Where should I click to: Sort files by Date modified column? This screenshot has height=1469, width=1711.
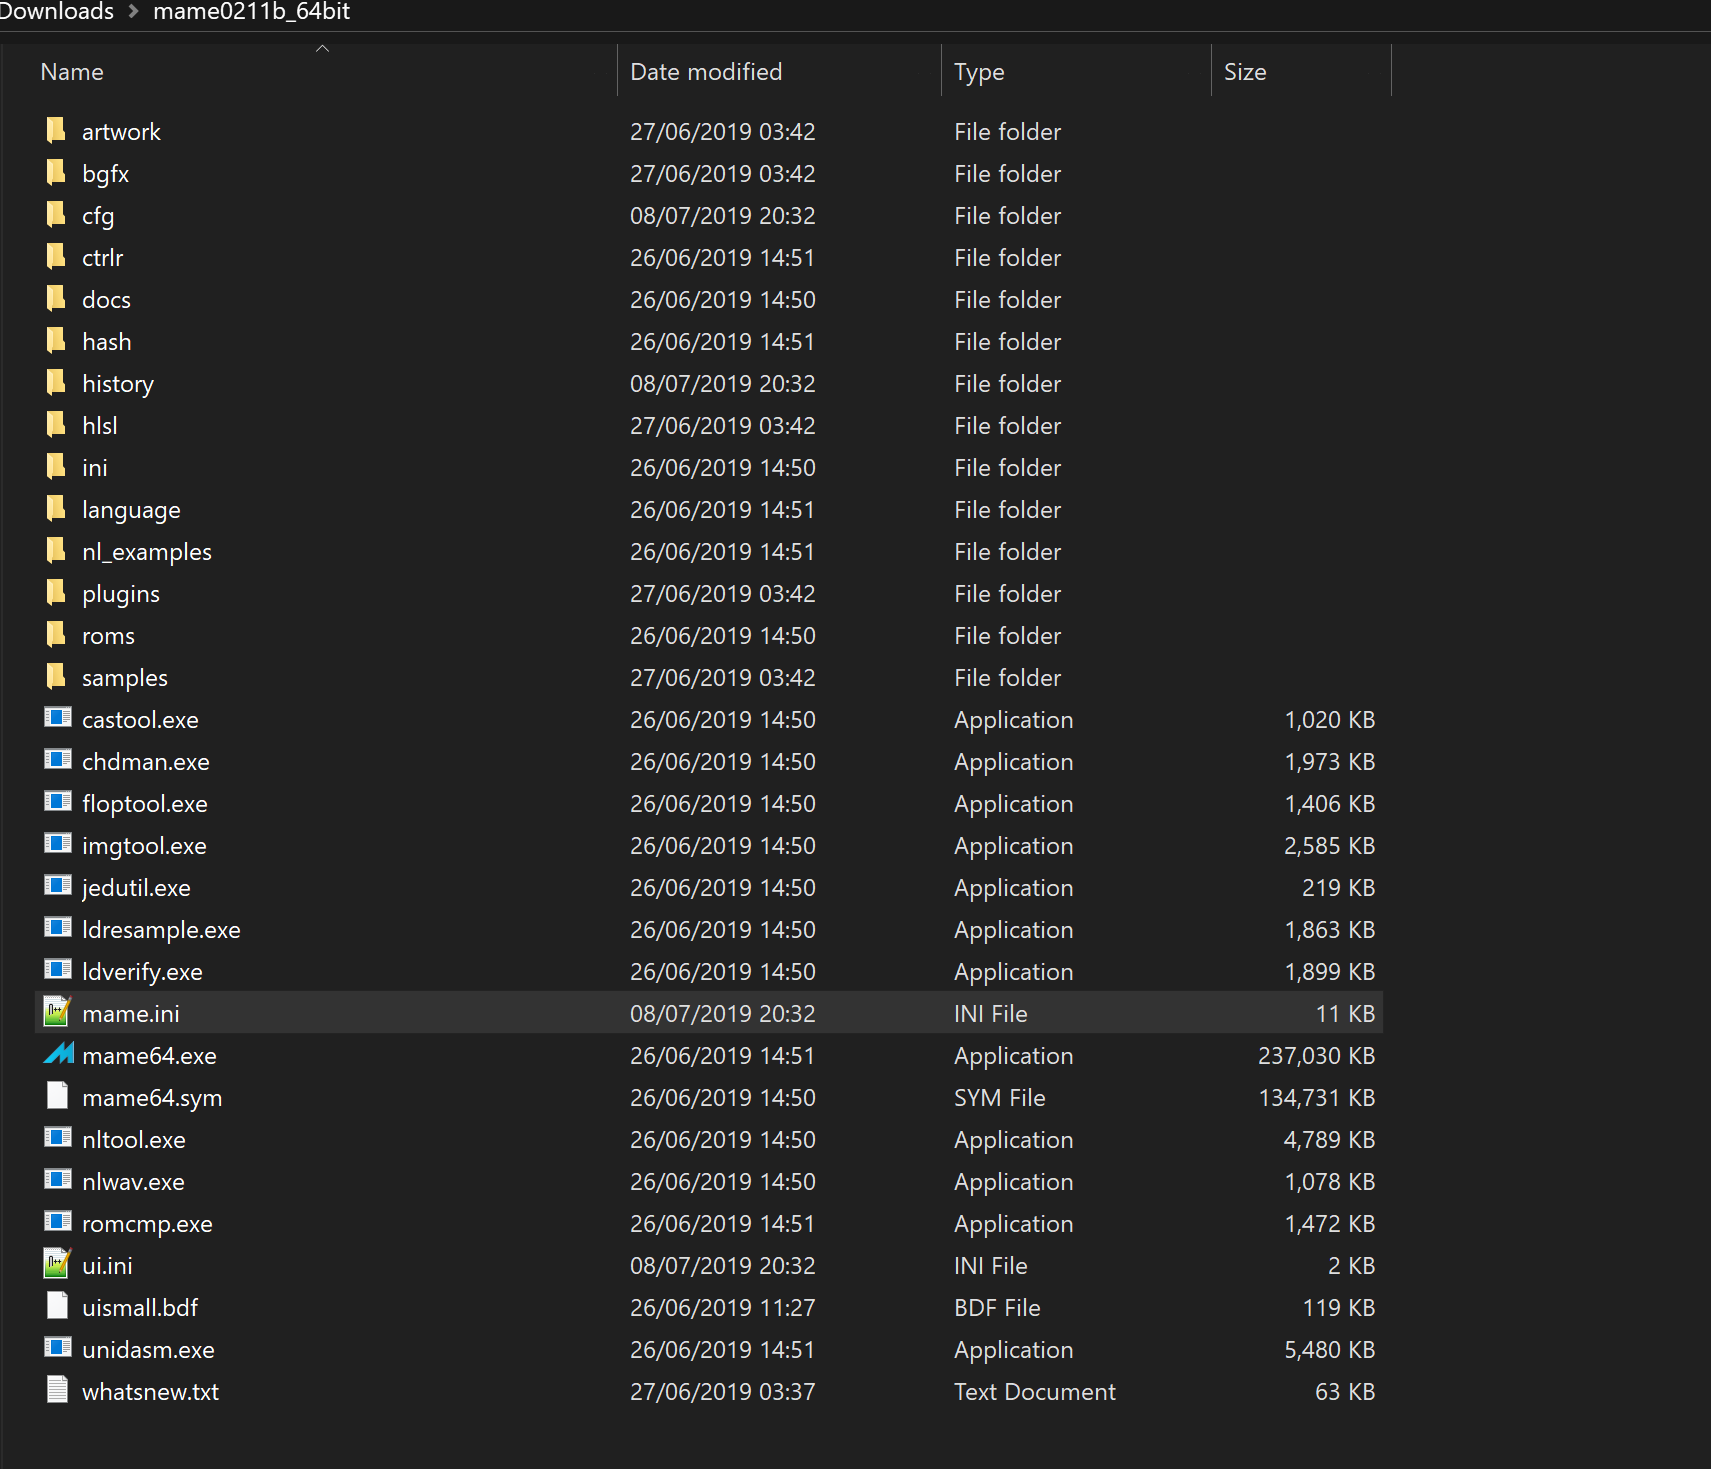[706, 72]
